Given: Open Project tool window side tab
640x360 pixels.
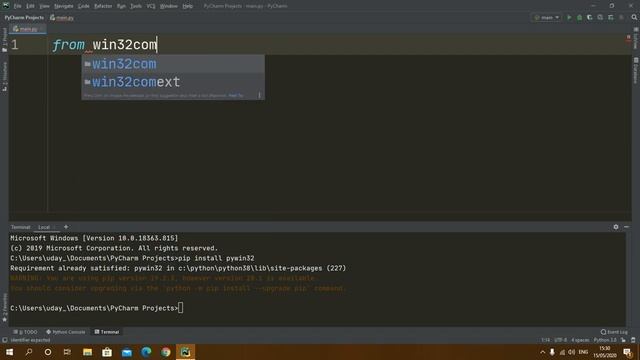Looking at the screenshot, I should [4, 40].
